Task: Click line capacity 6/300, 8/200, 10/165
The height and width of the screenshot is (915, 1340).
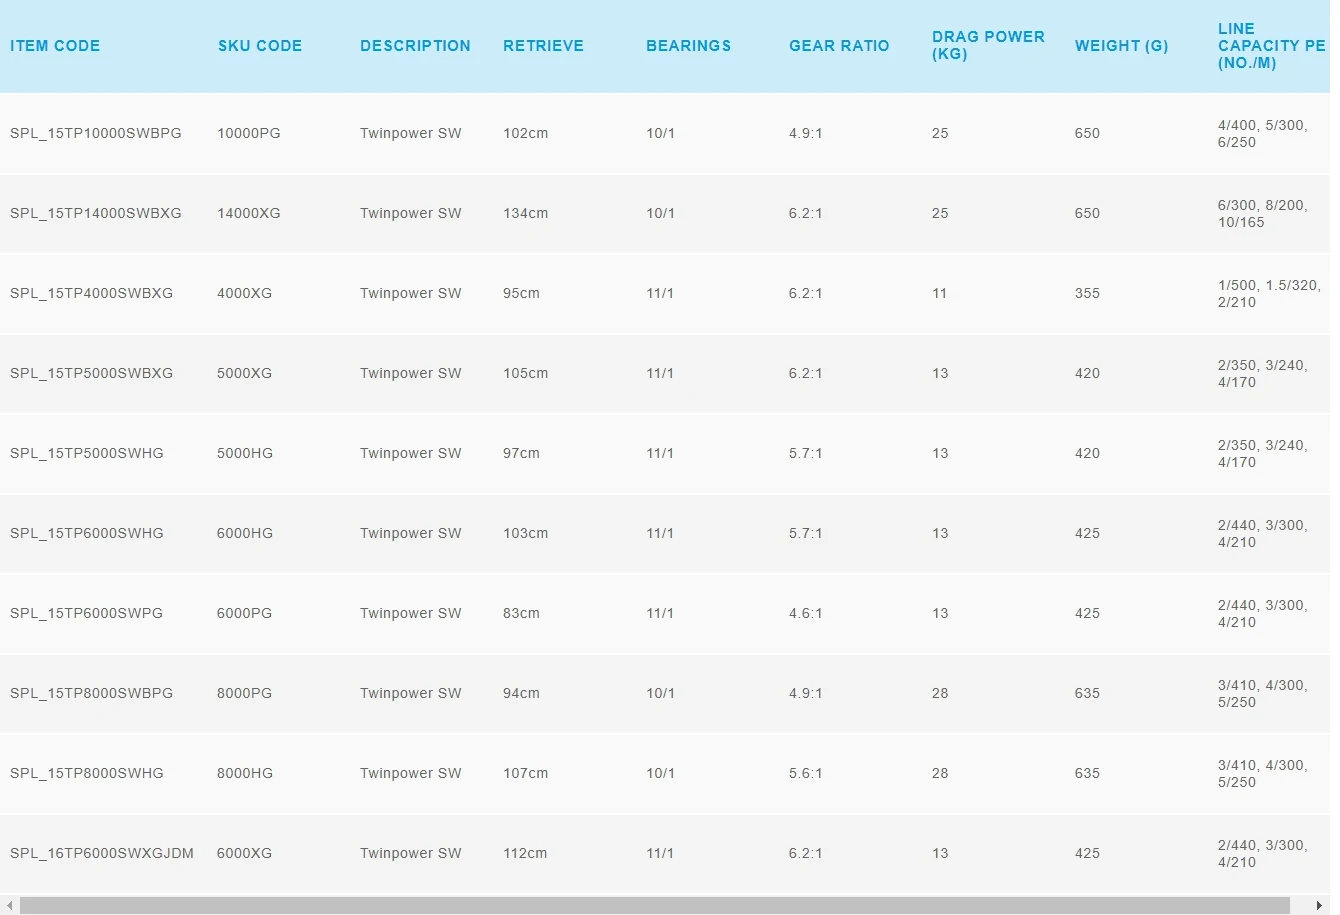Action: [x=1263, y=213]
